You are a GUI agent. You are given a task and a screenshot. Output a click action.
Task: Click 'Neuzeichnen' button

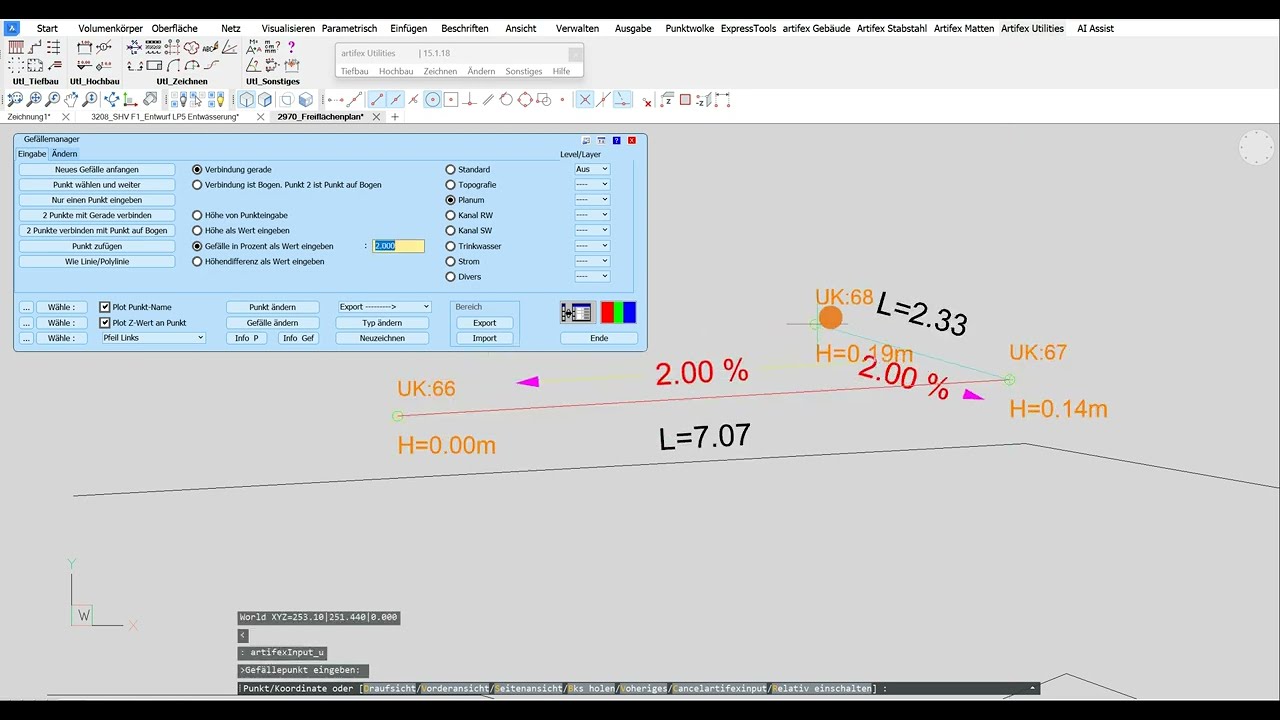382,338
